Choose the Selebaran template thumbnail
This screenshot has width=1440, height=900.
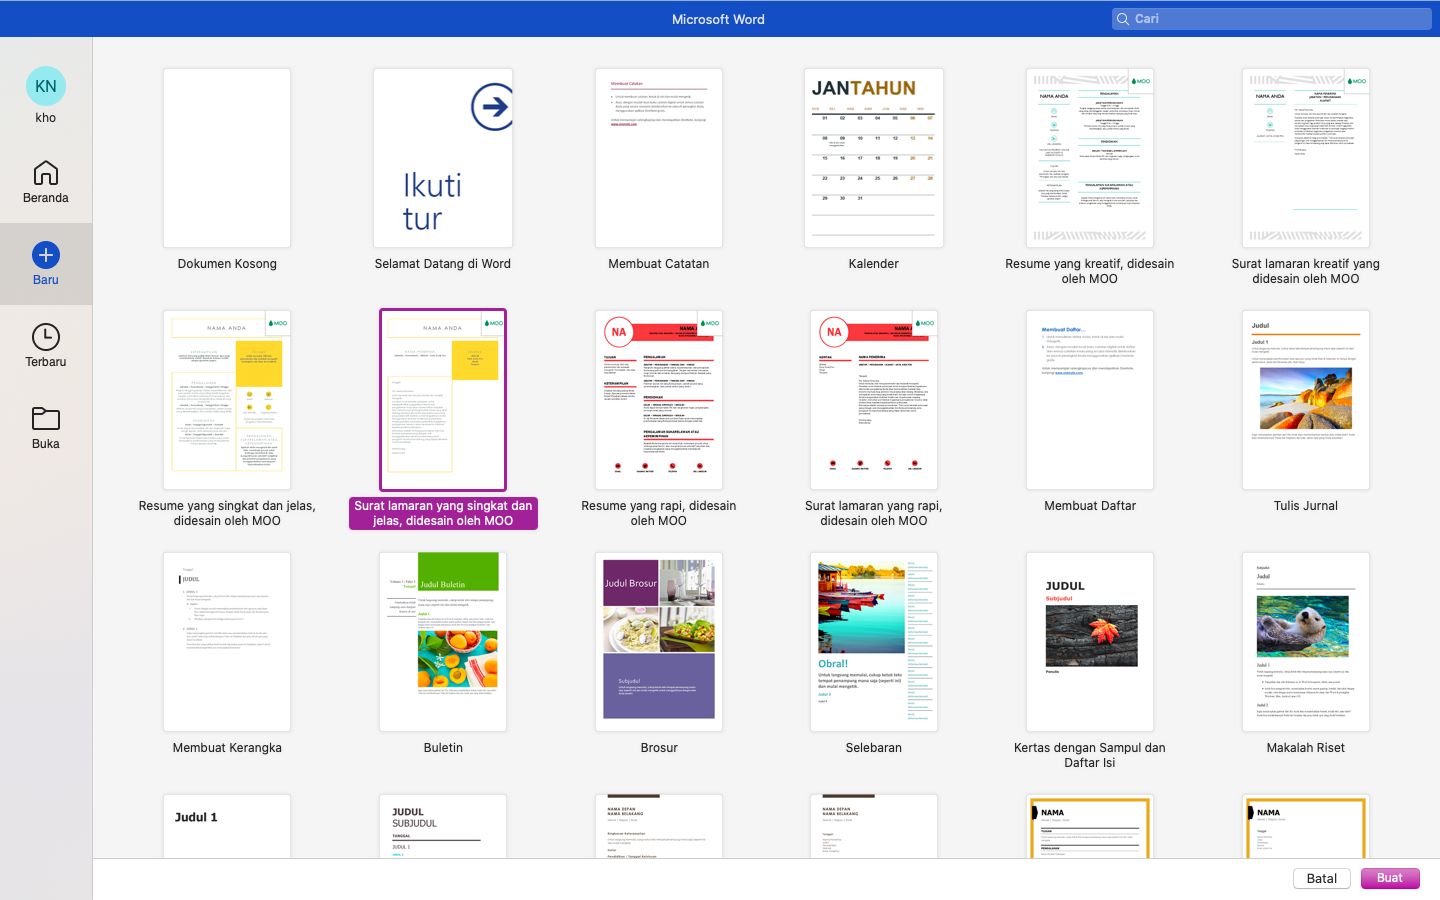click(x=874, y=642)
